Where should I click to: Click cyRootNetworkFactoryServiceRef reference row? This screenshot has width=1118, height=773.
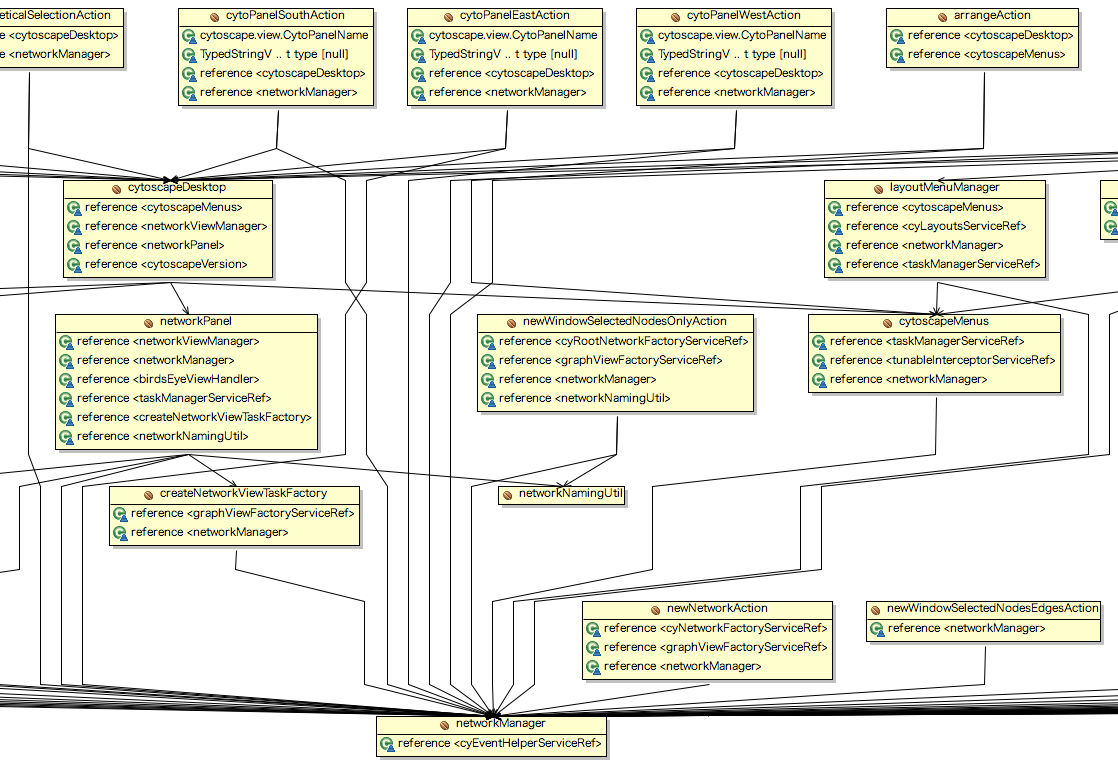[x=623, y=341]
